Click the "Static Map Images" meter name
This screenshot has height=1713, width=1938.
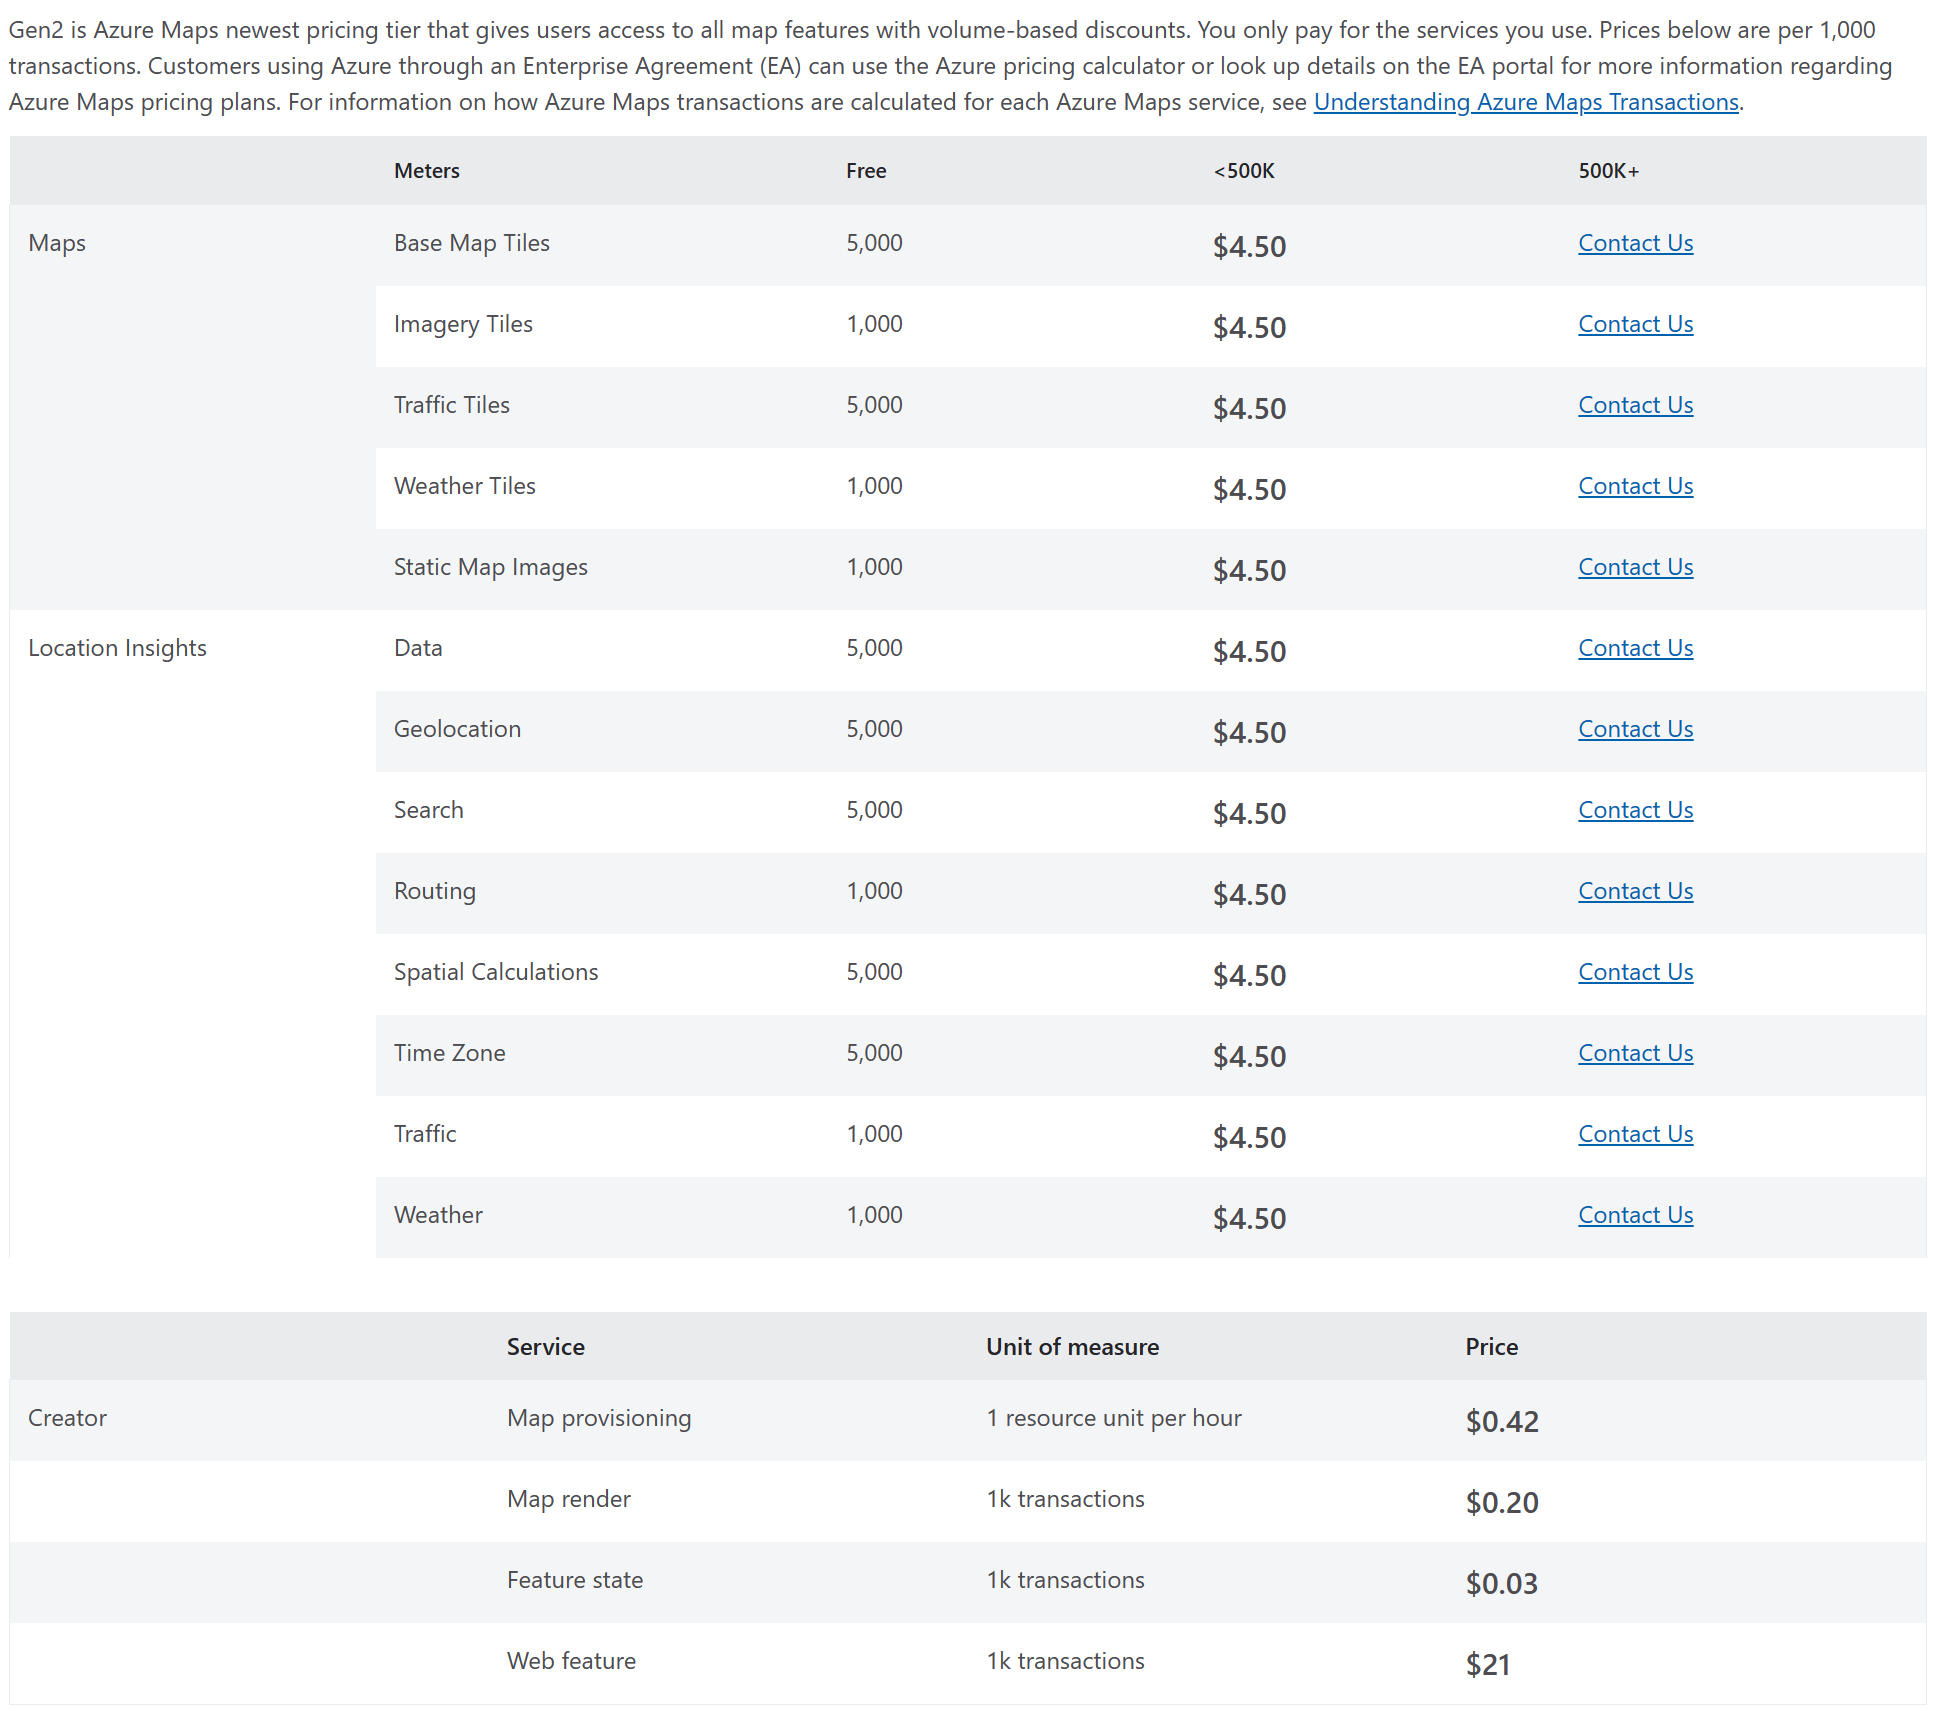coord(491,567)
